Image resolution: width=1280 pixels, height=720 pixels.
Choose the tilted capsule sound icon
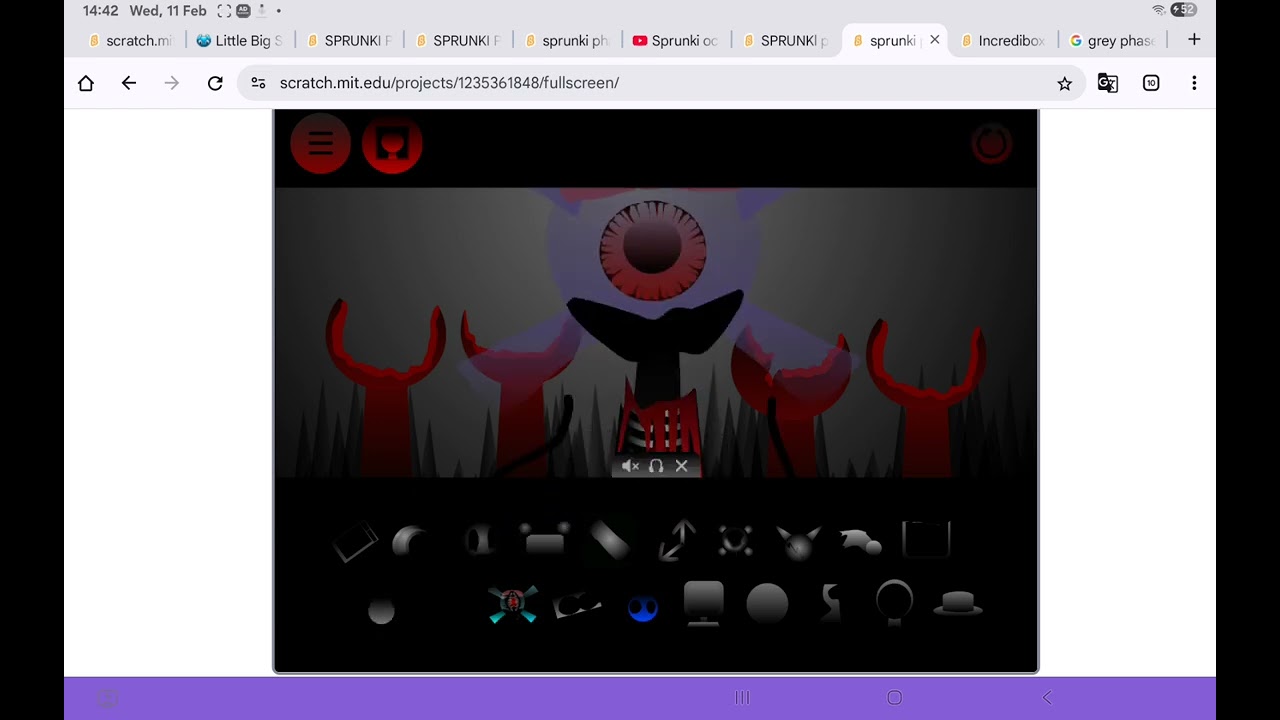pyautogui.click(x=609, y=541)
